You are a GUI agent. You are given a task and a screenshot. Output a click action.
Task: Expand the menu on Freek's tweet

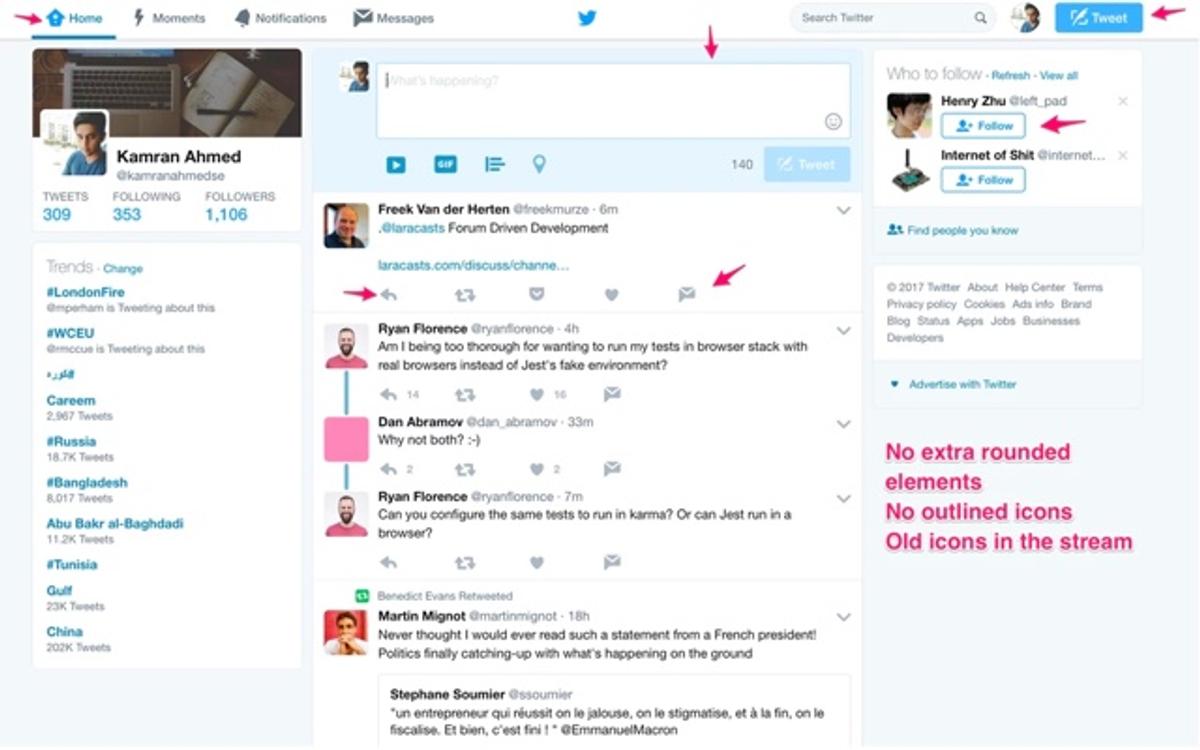843,210
